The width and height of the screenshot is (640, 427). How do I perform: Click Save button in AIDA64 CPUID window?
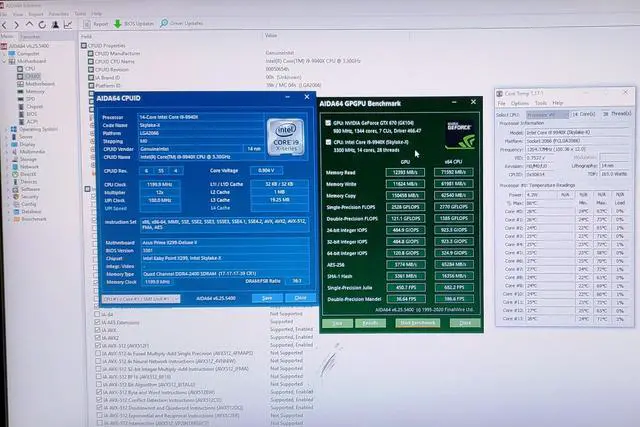[266, 297]
